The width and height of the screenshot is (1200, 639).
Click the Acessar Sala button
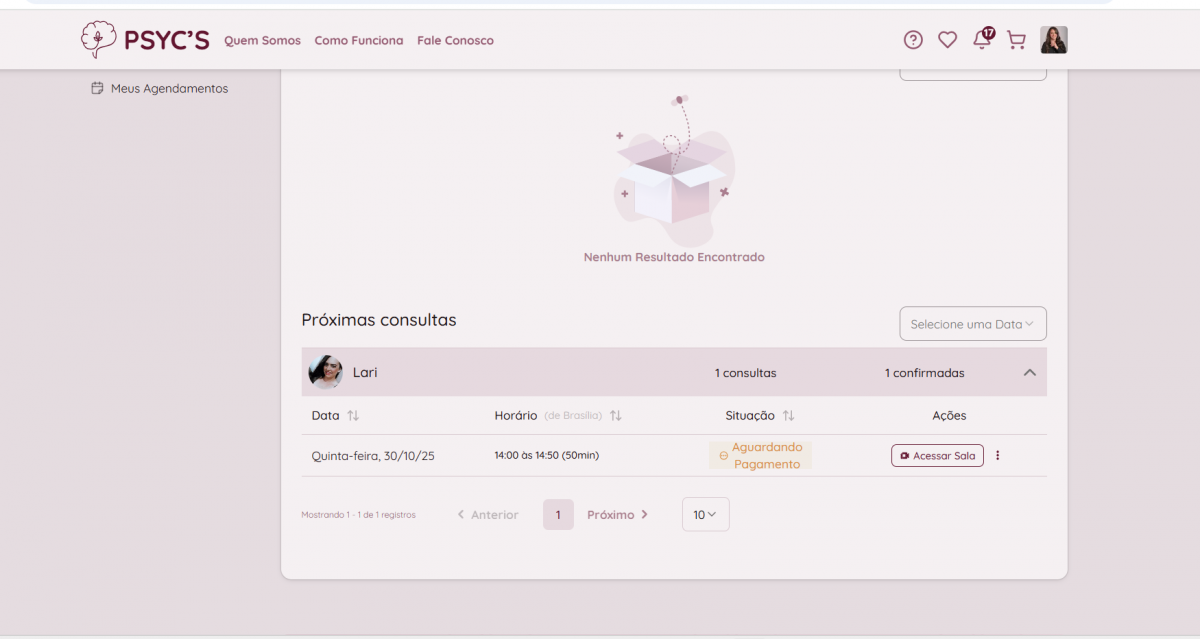coord(937,456)
